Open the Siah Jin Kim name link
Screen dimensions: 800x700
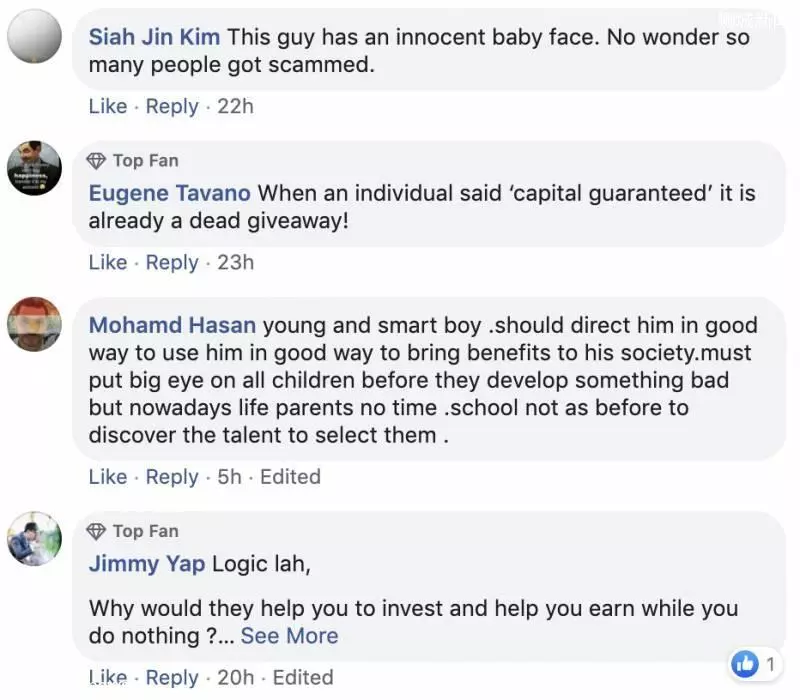154,37
